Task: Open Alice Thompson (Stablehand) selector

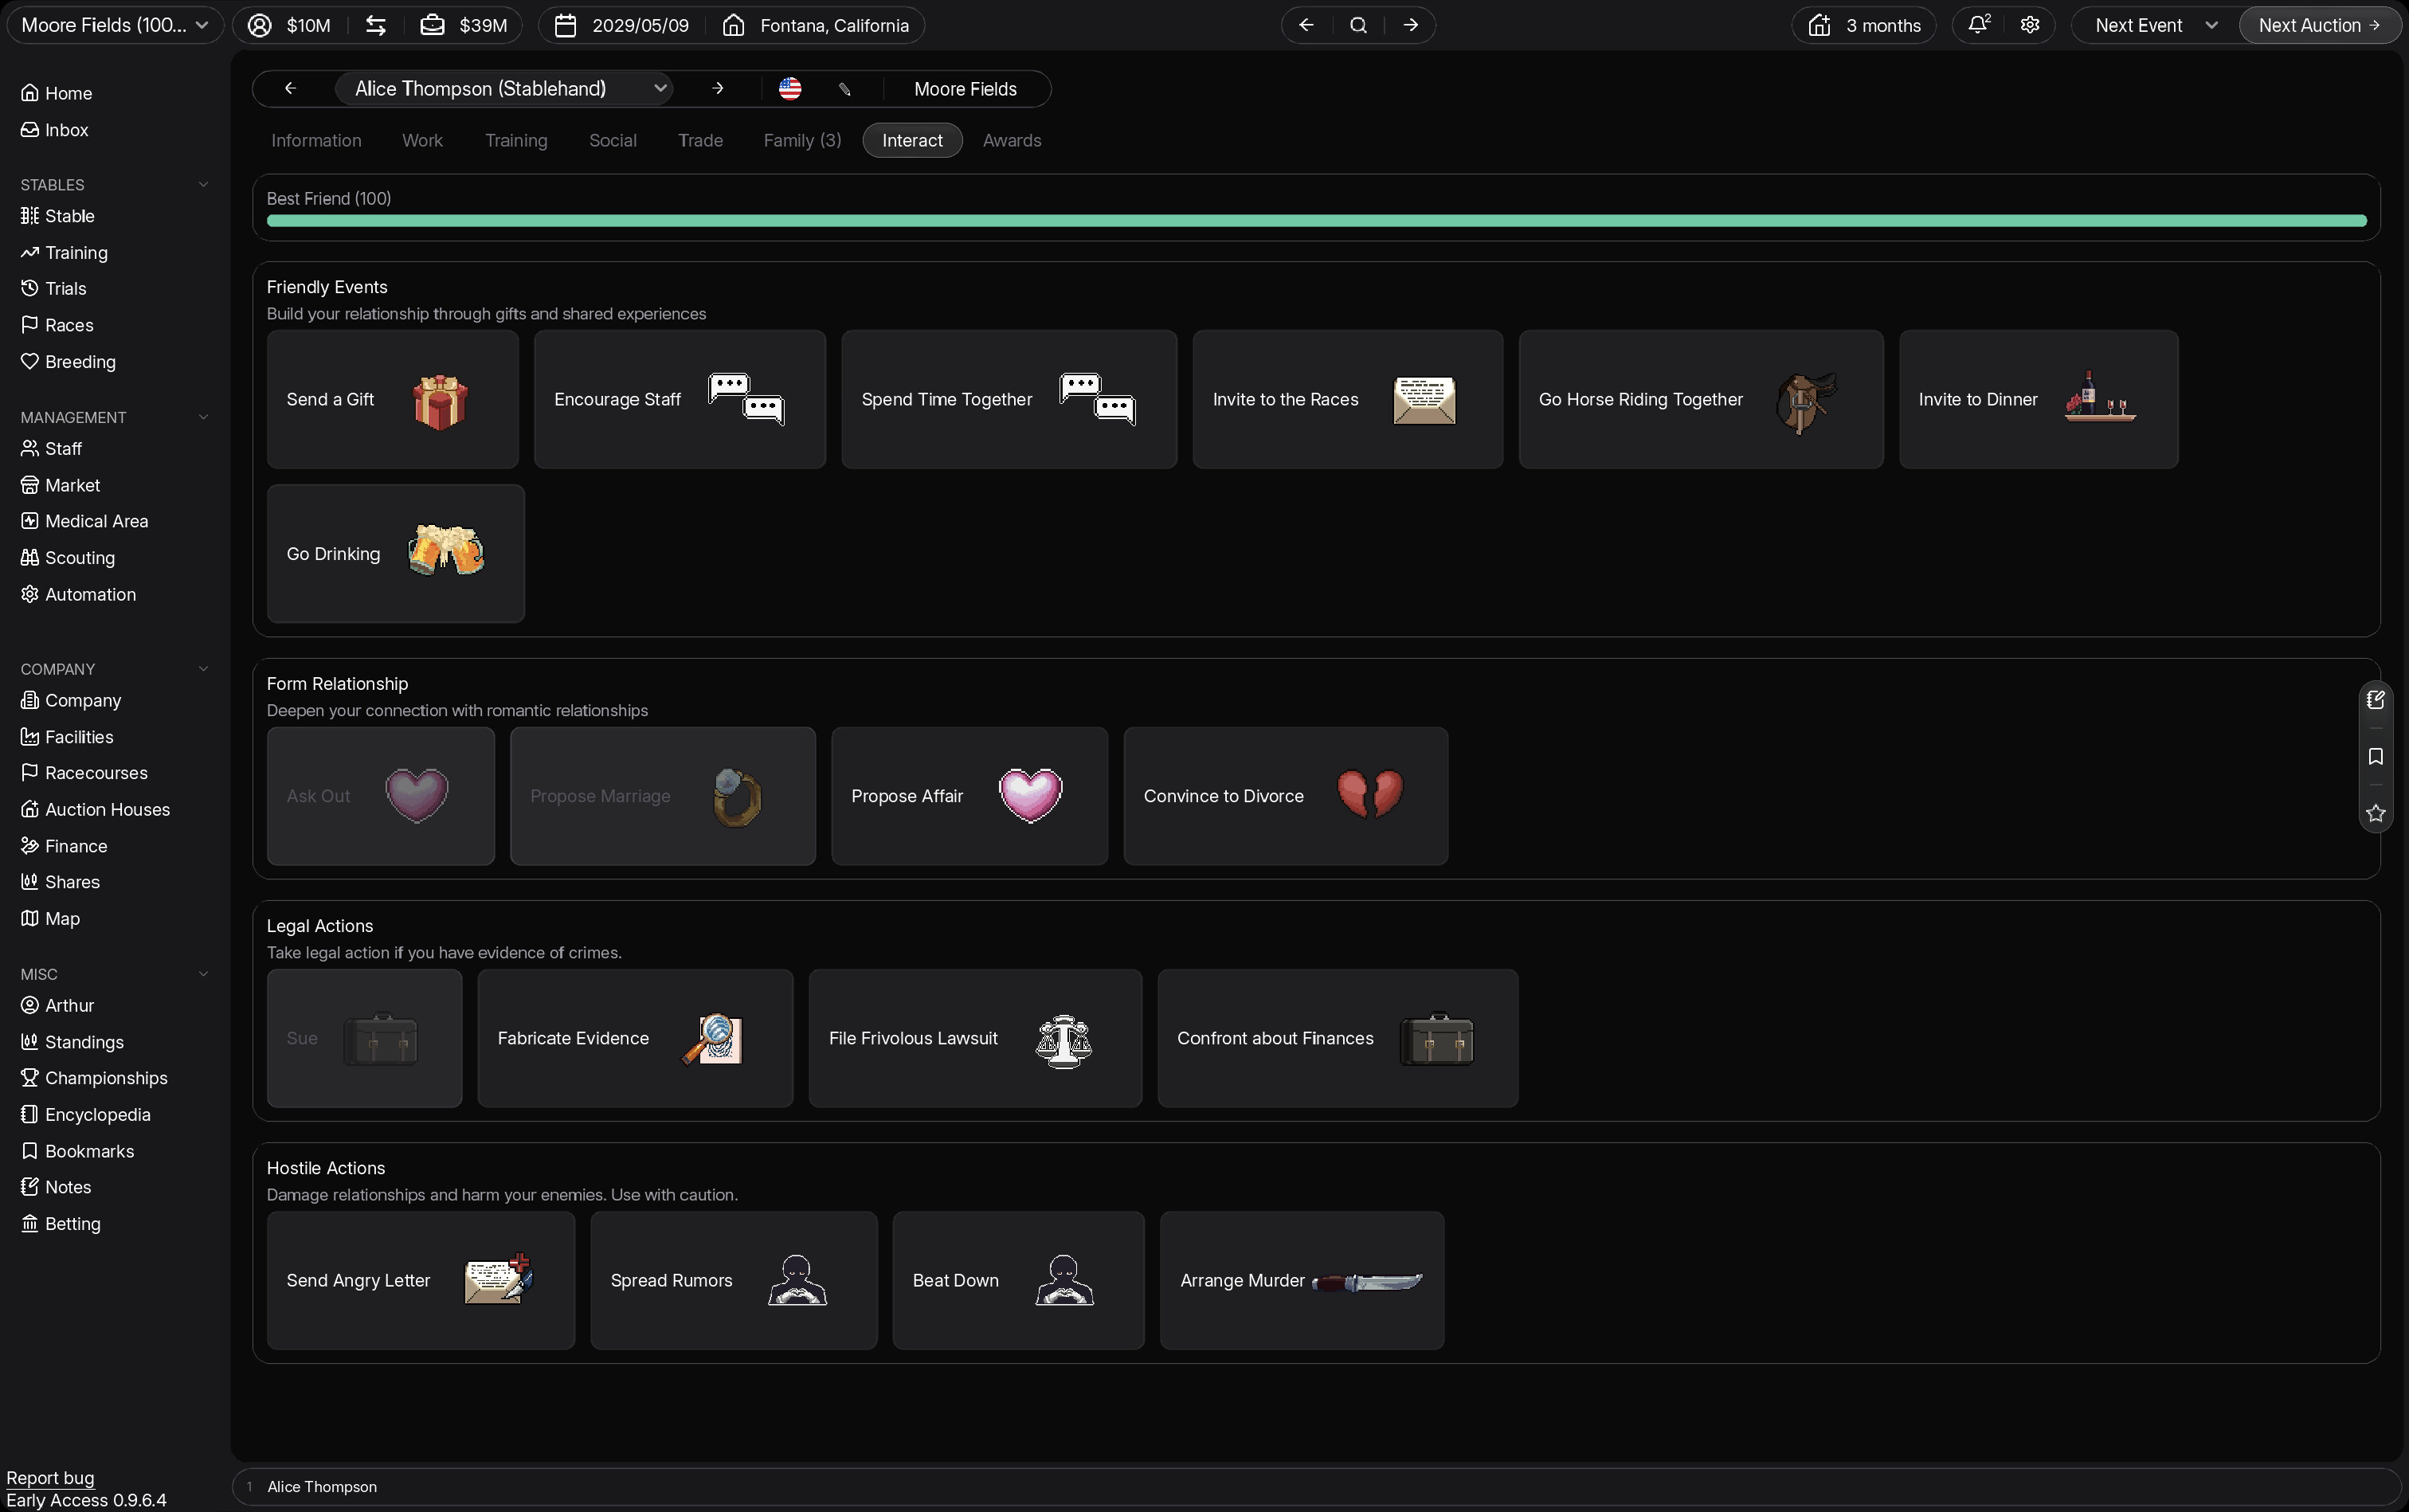Action: click(x=503, y=89)
